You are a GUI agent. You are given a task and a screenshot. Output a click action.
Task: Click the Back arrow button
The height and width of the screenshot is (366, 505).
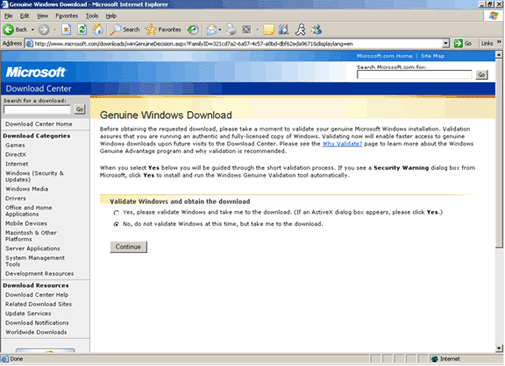[15, 30]
